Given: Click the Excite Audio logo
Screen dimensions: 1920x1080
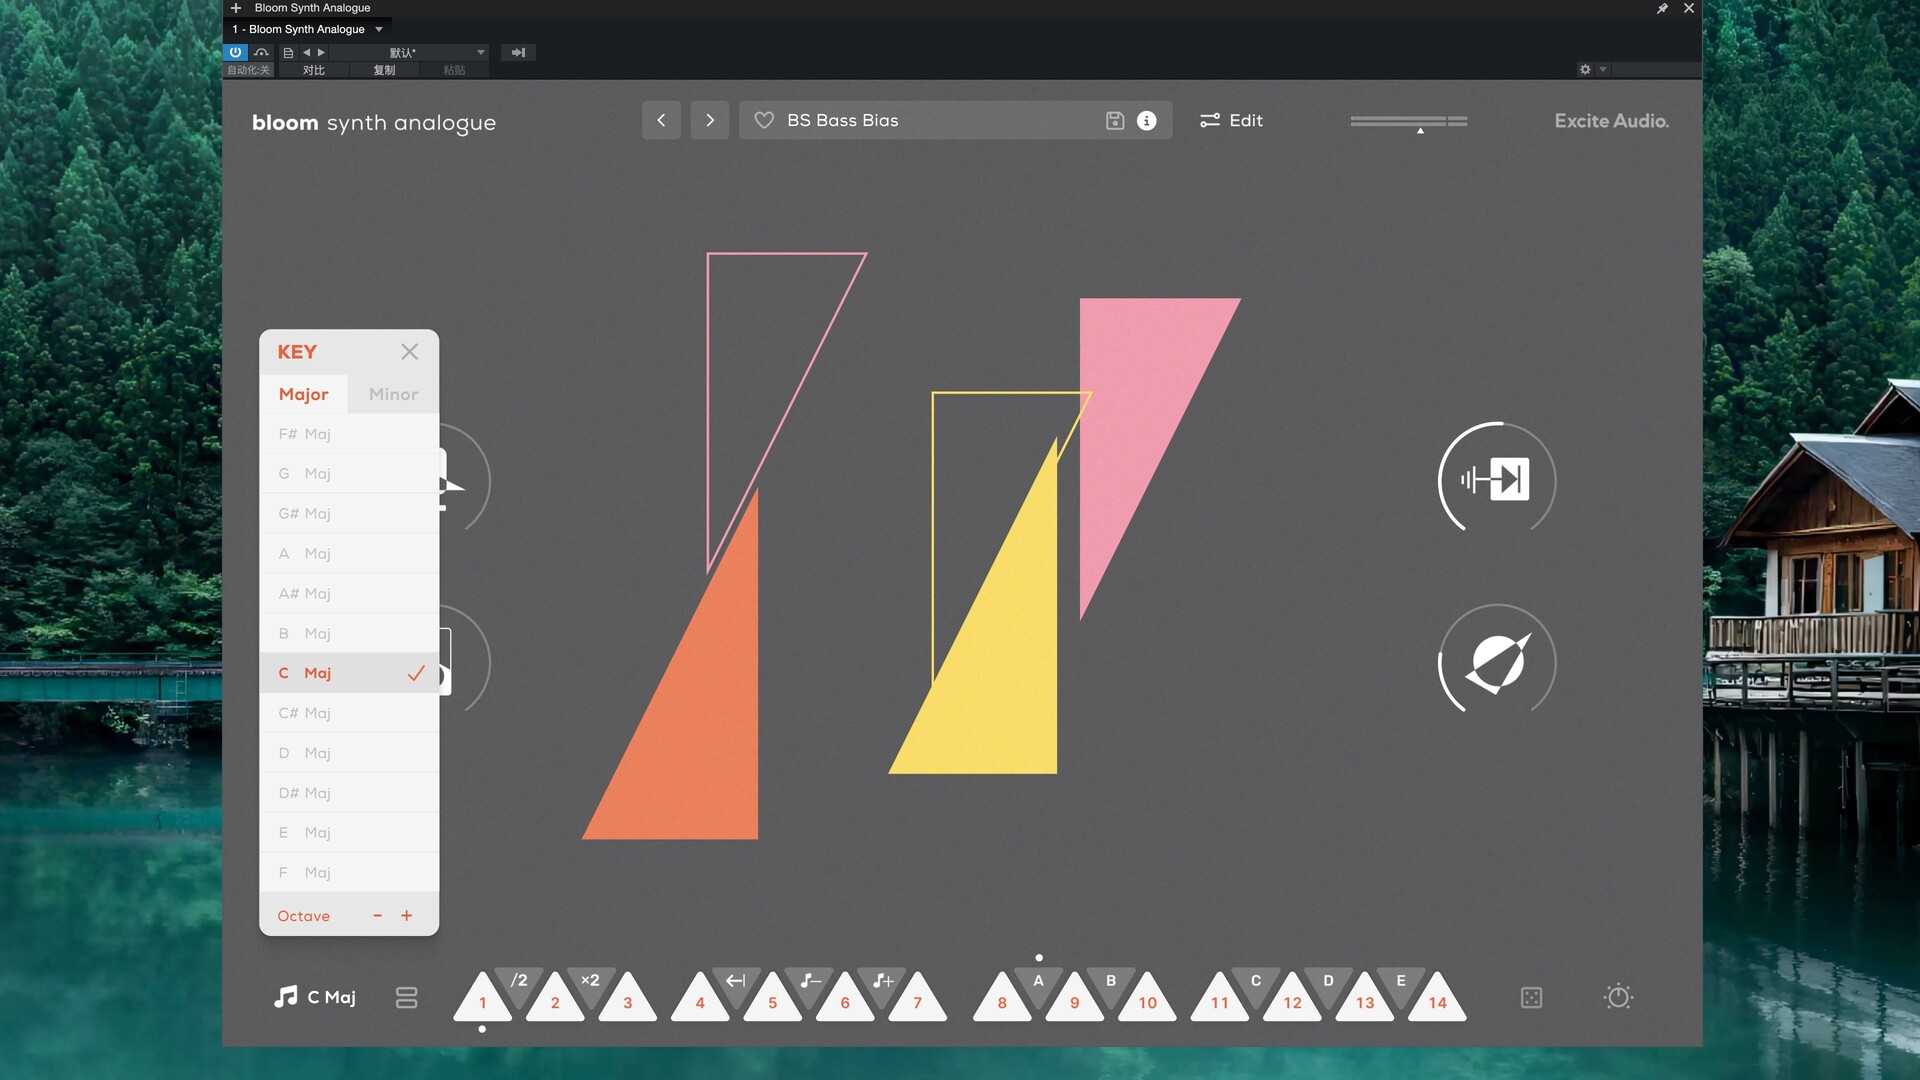Looking at the screenshot, I should coord(1611,121).
